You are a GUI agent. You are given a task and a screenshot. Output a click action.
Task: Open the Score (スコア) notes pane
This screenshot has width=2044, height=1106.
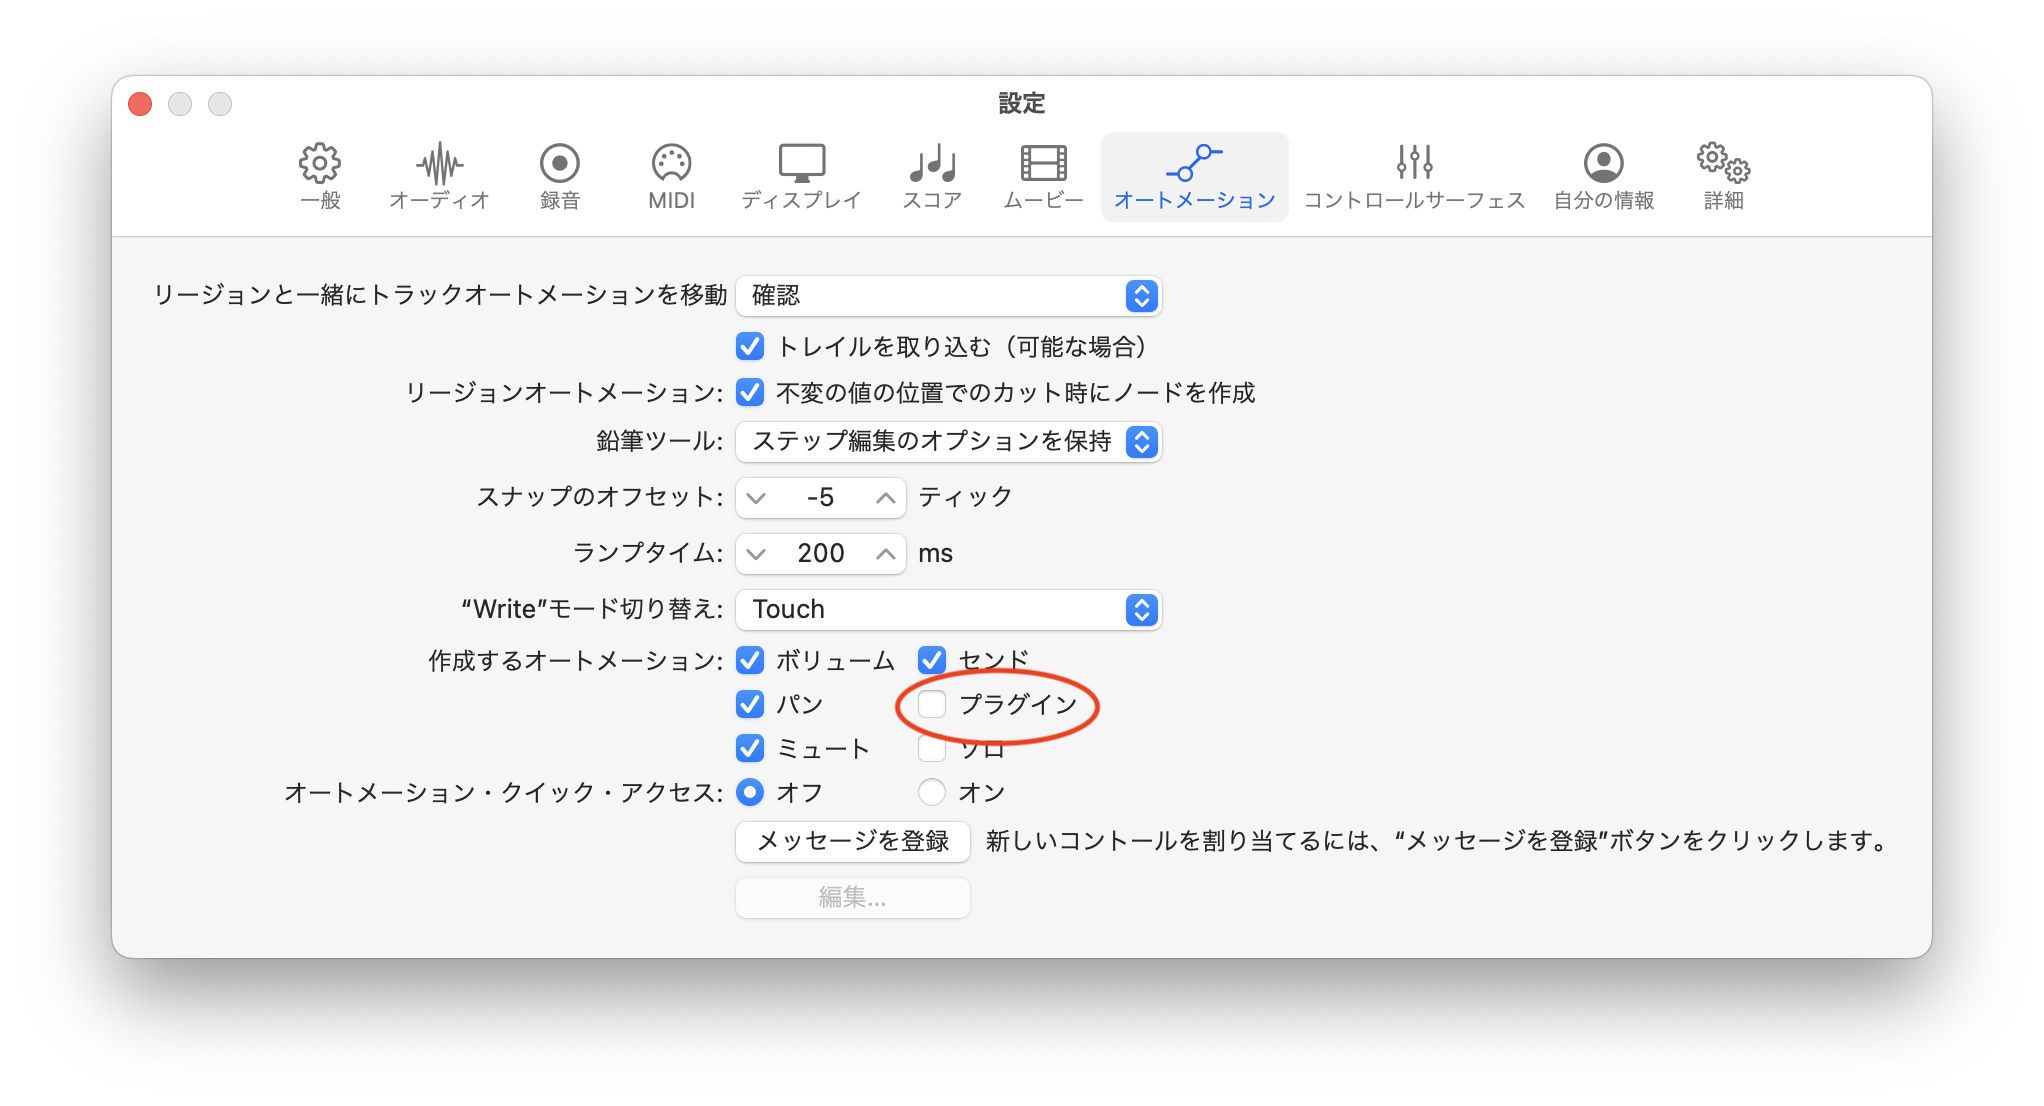click(x=932, y=176)
